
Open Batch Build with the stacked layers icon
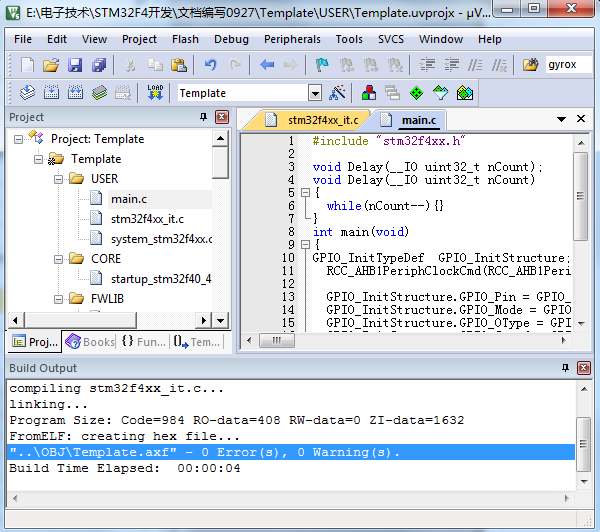[99, 93]
